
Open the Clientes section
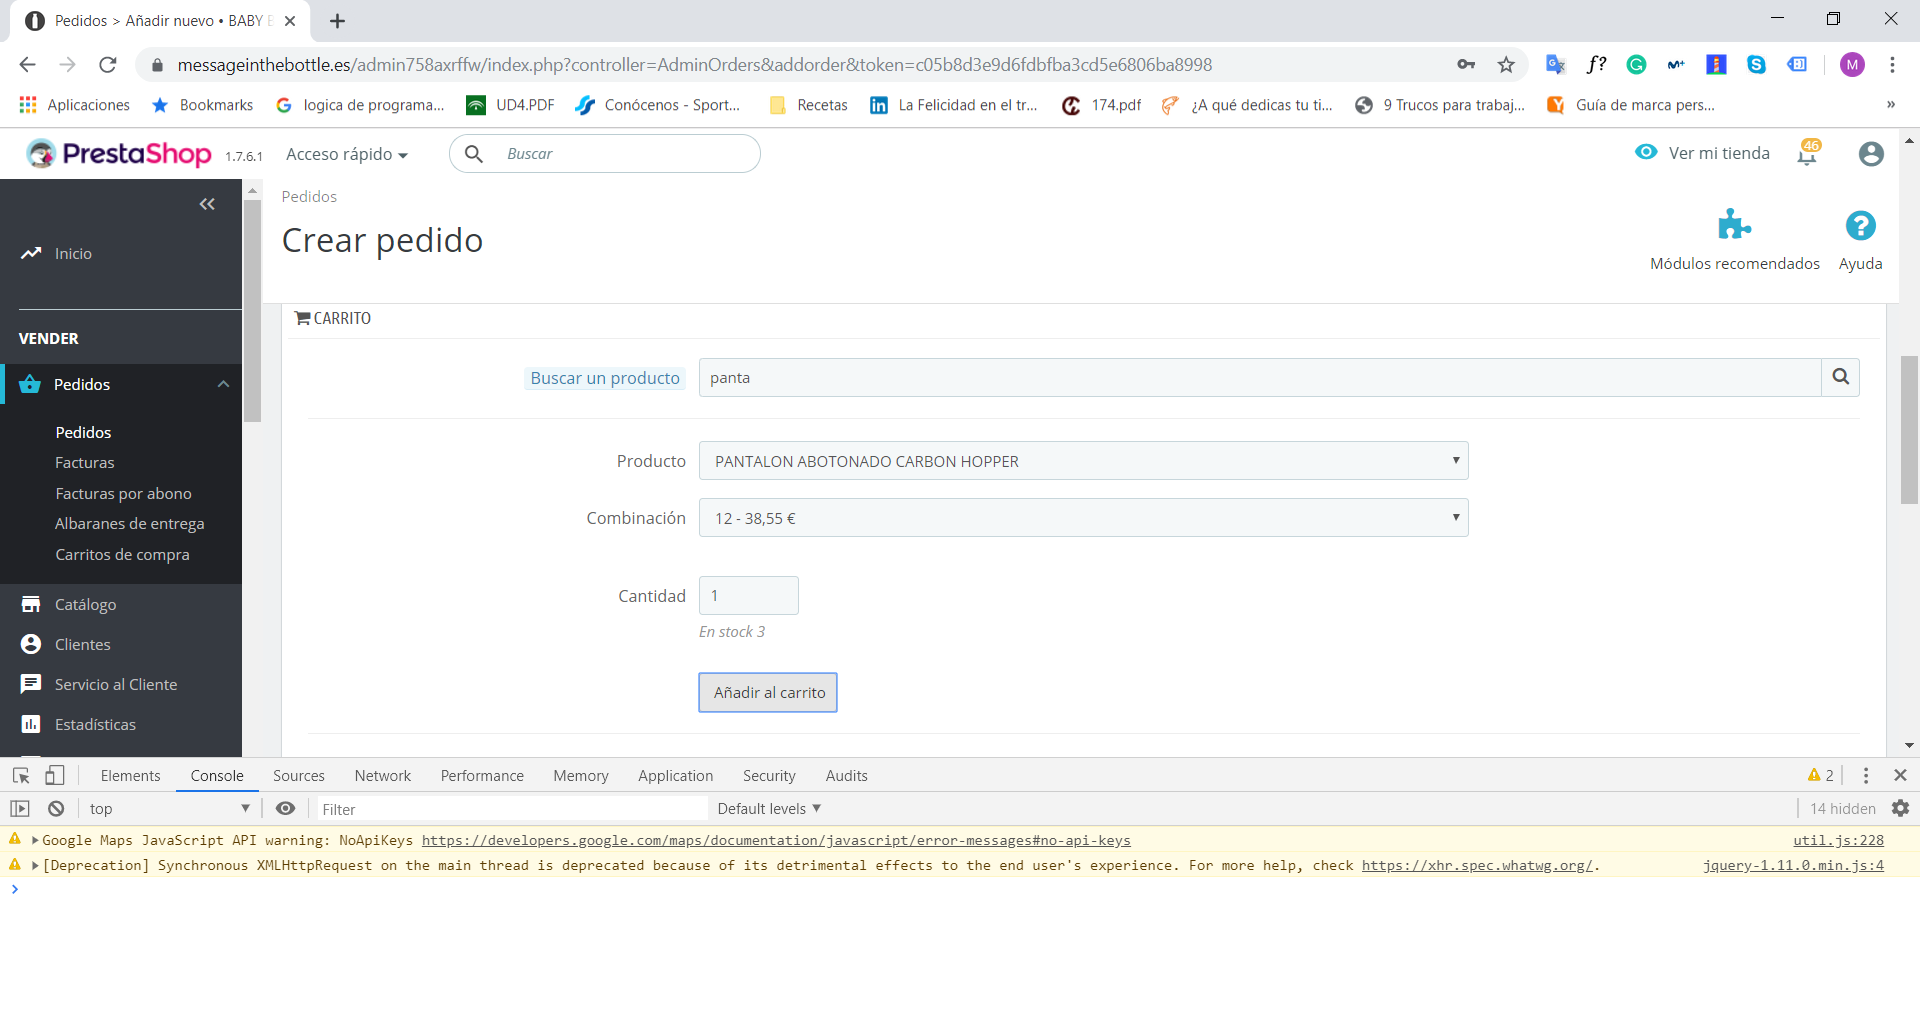[82, 645]
